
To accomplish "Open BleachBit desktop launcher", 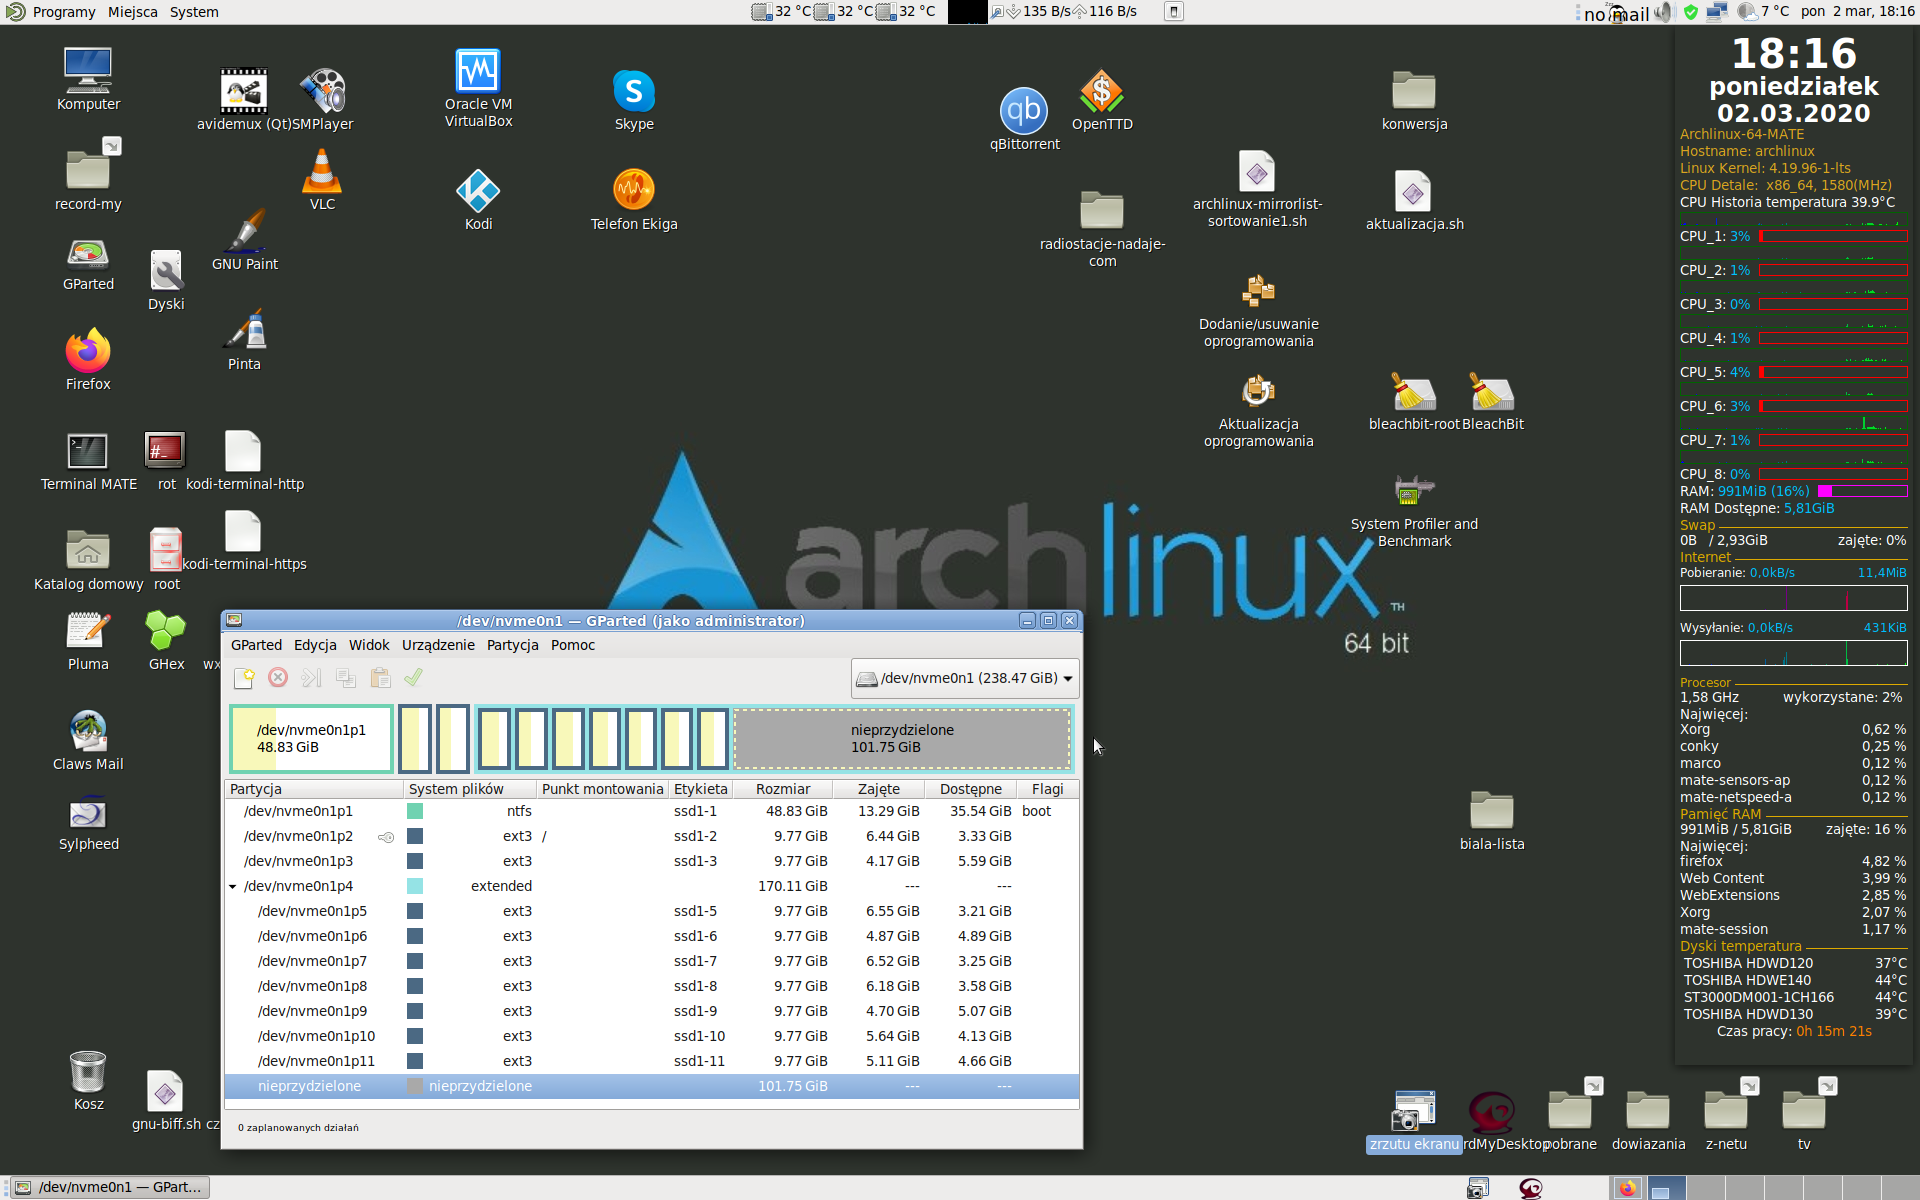I will pos(1491,393).
